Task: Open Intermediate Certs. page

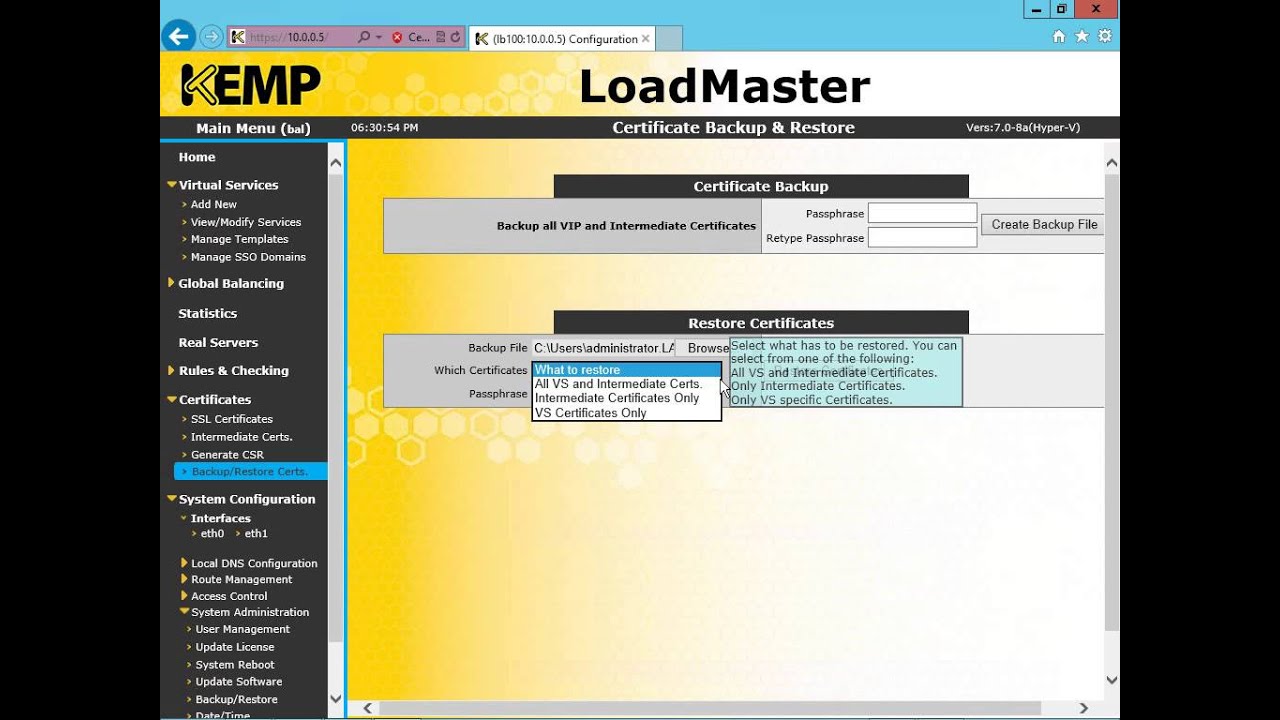Action: tap(241, 437)
